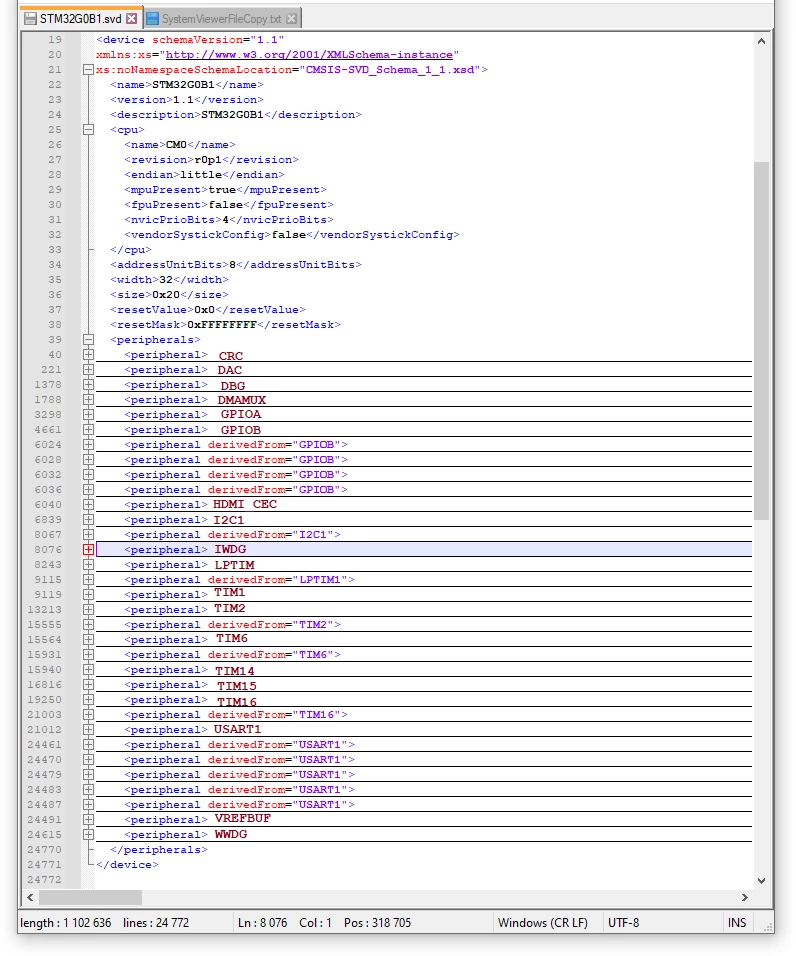
Task: Switch to the SystemViewerFileCopy.txt tab
Action: 222,19
